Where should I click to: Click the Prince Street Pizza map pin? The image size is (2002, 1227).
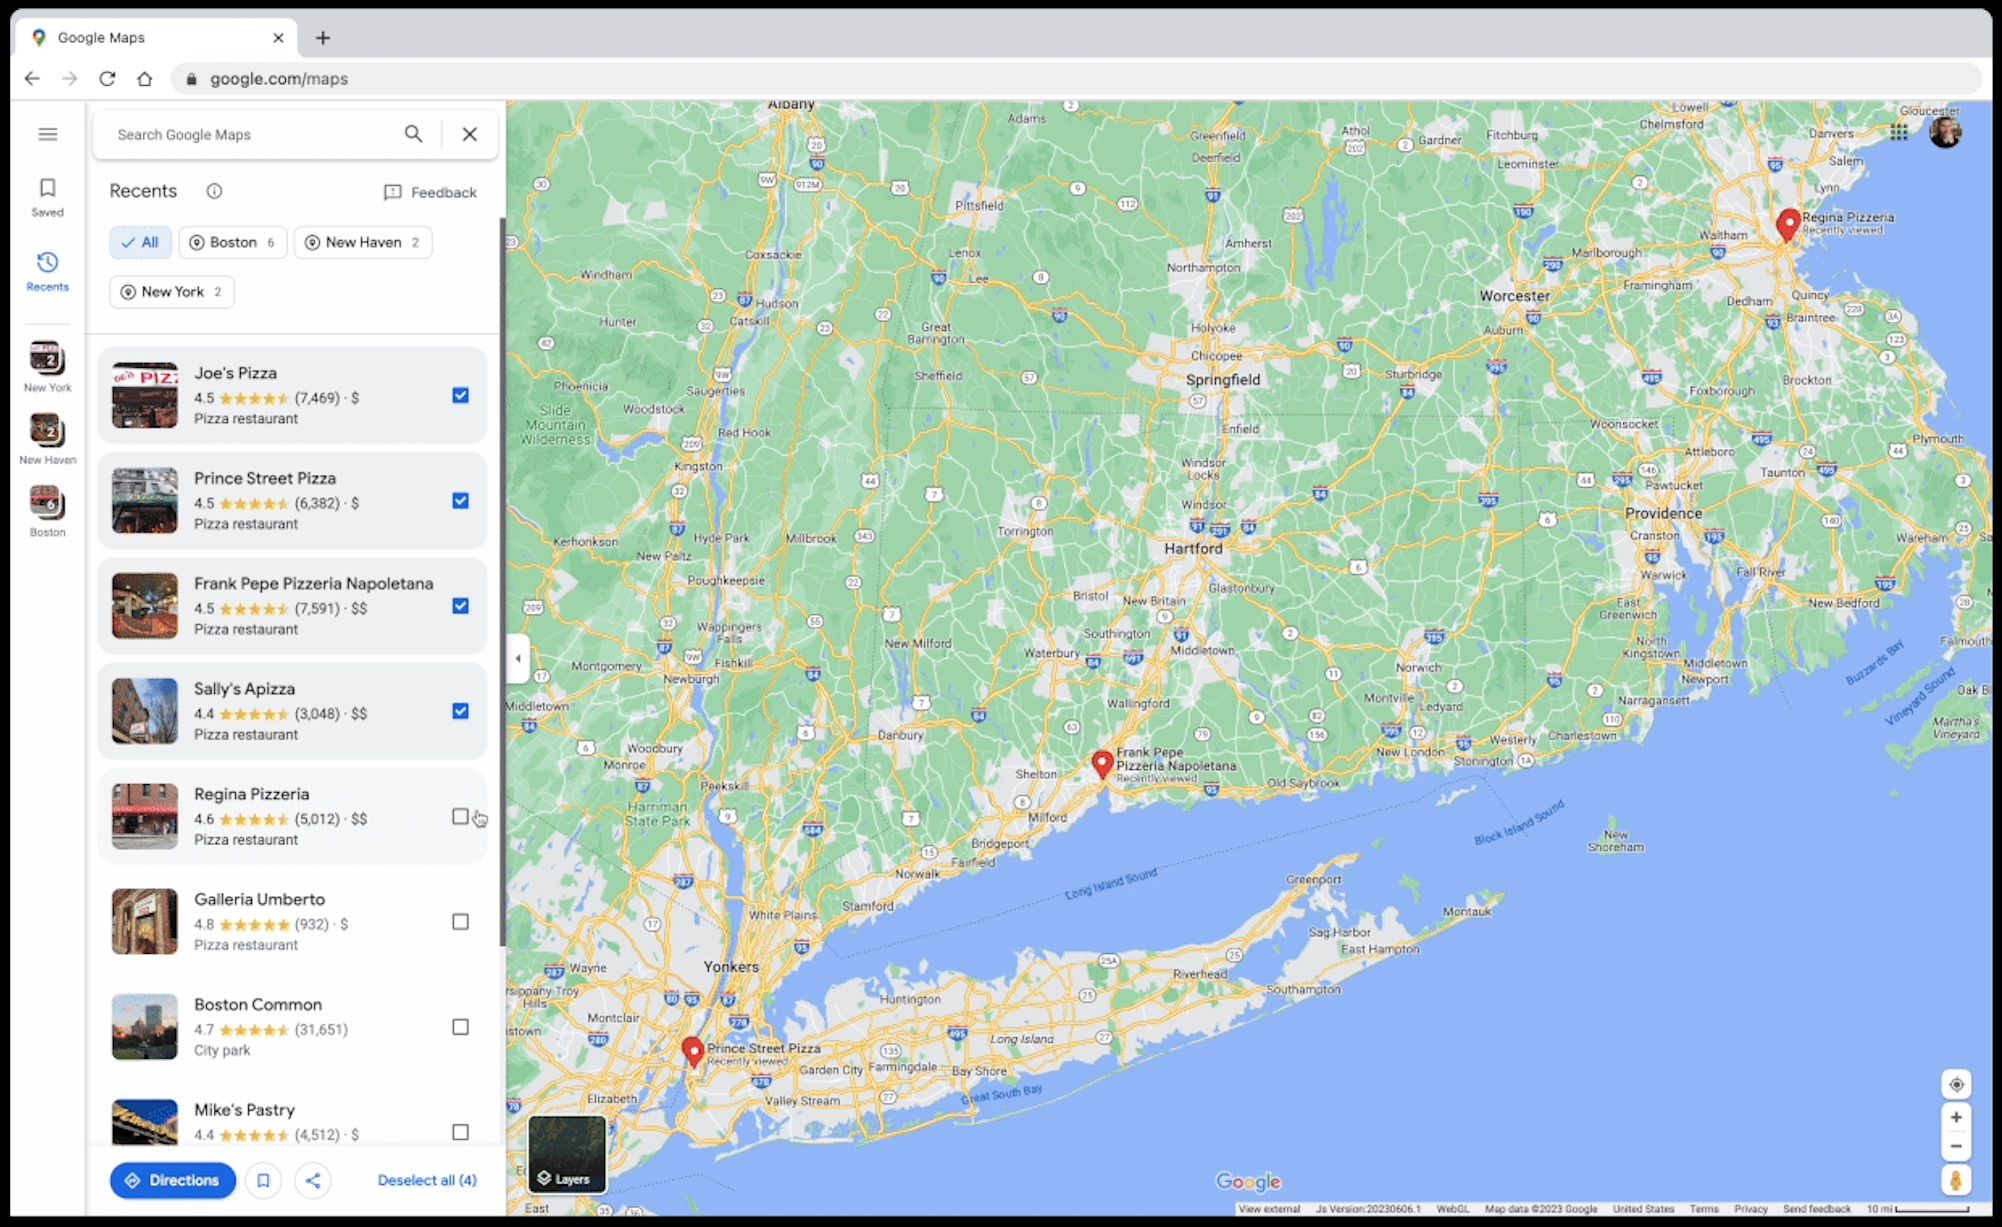point(692,1052)
